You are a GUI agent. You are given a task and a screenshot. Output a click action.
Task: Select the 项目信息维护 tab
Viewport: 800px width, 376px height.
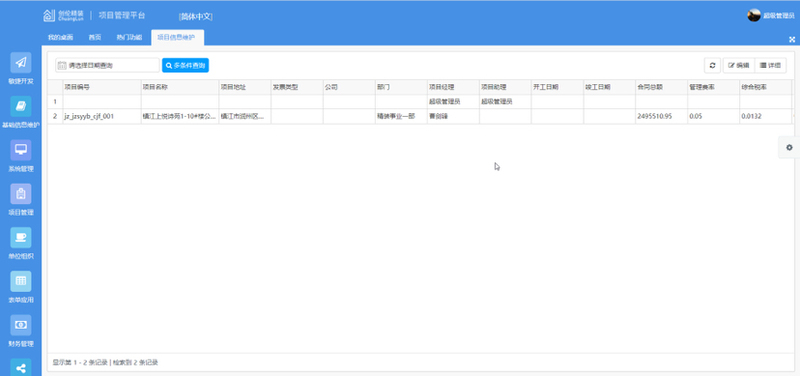[178, 37]
